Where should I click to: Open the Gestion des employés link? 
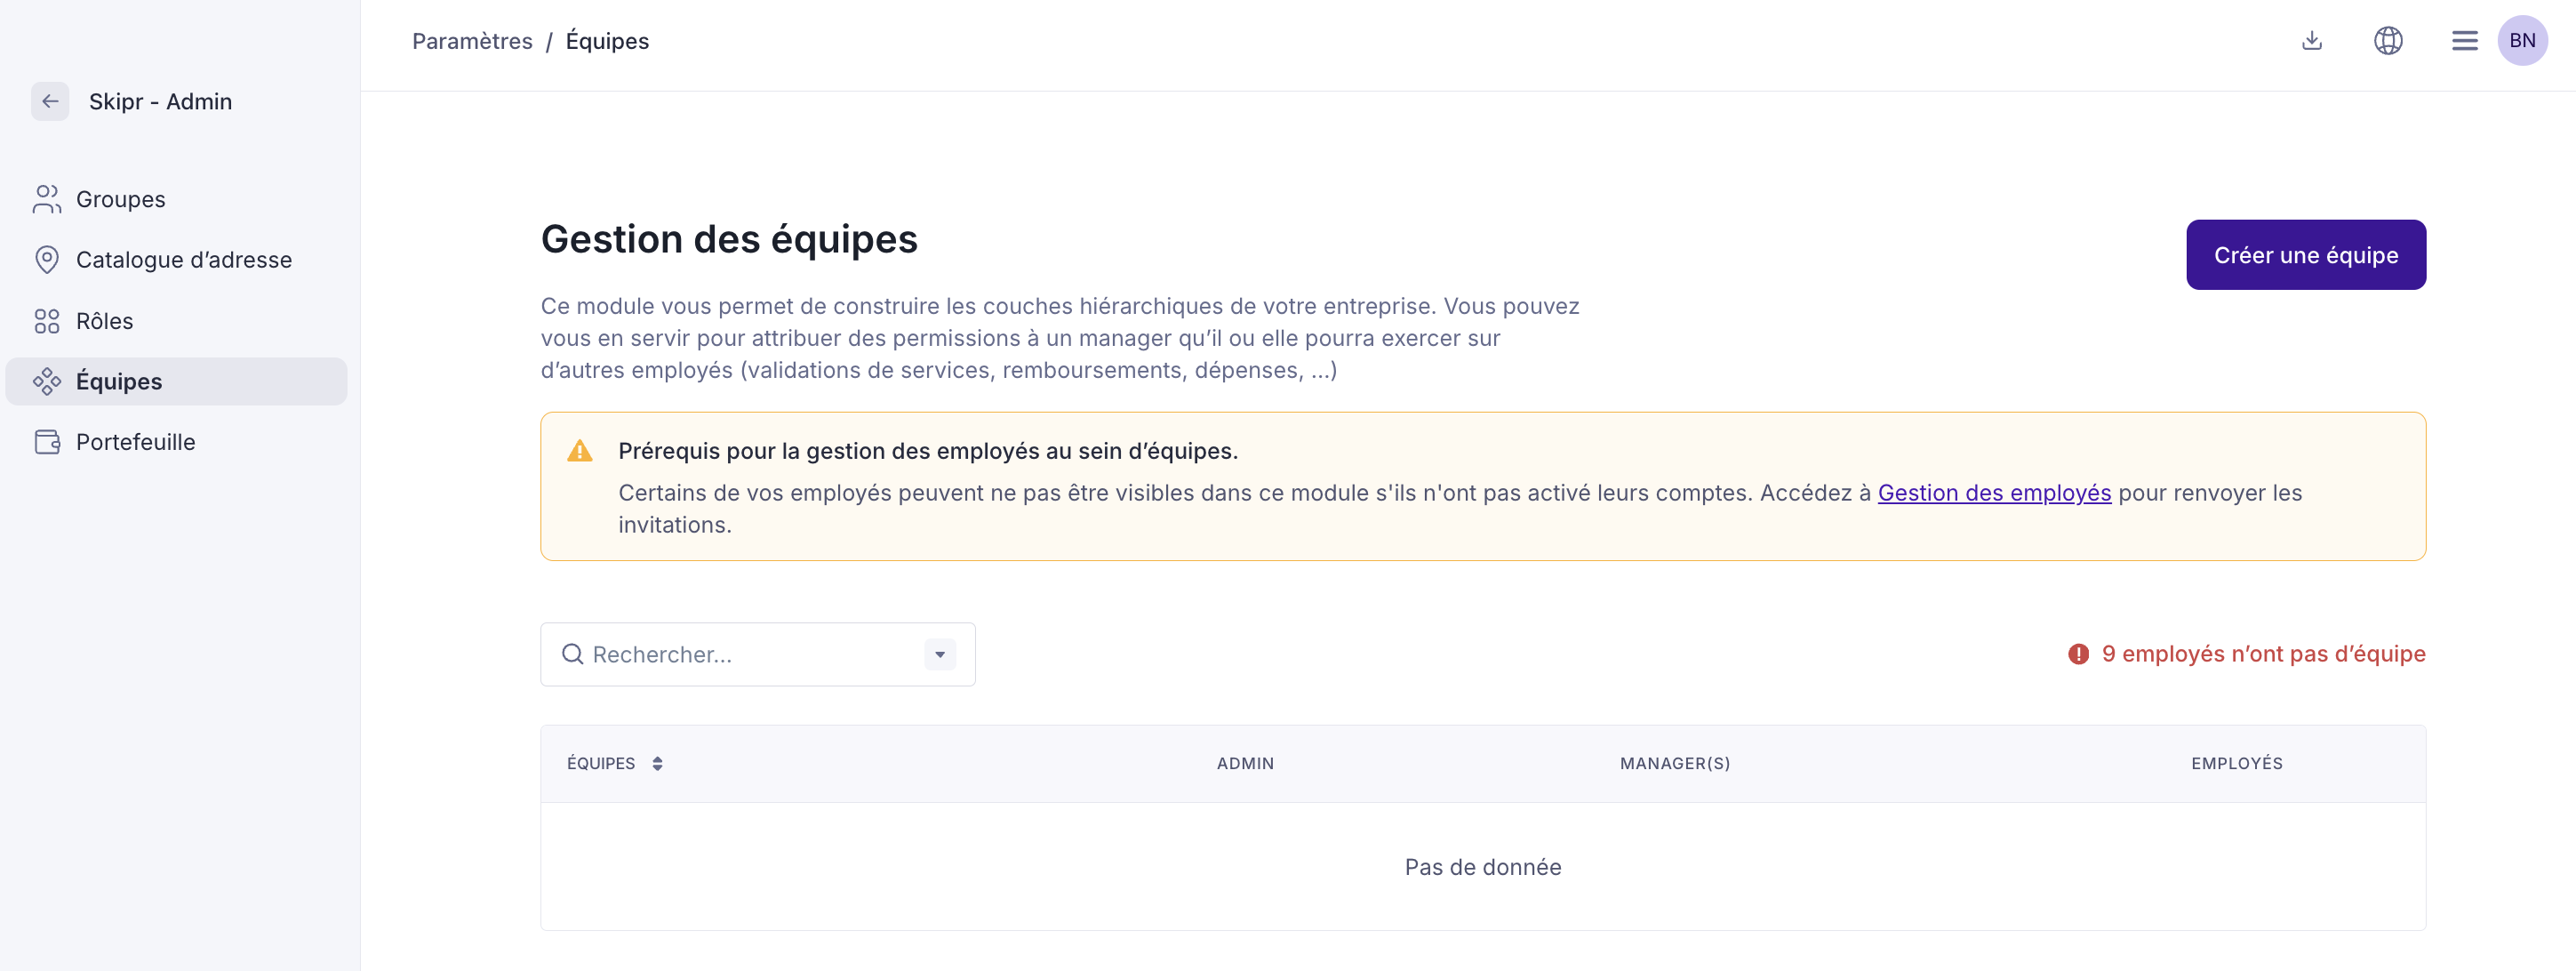[x=1994, y=492]
